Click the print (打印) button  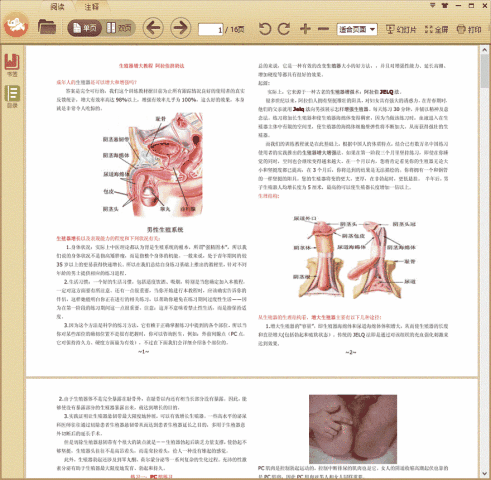point(469,29)
